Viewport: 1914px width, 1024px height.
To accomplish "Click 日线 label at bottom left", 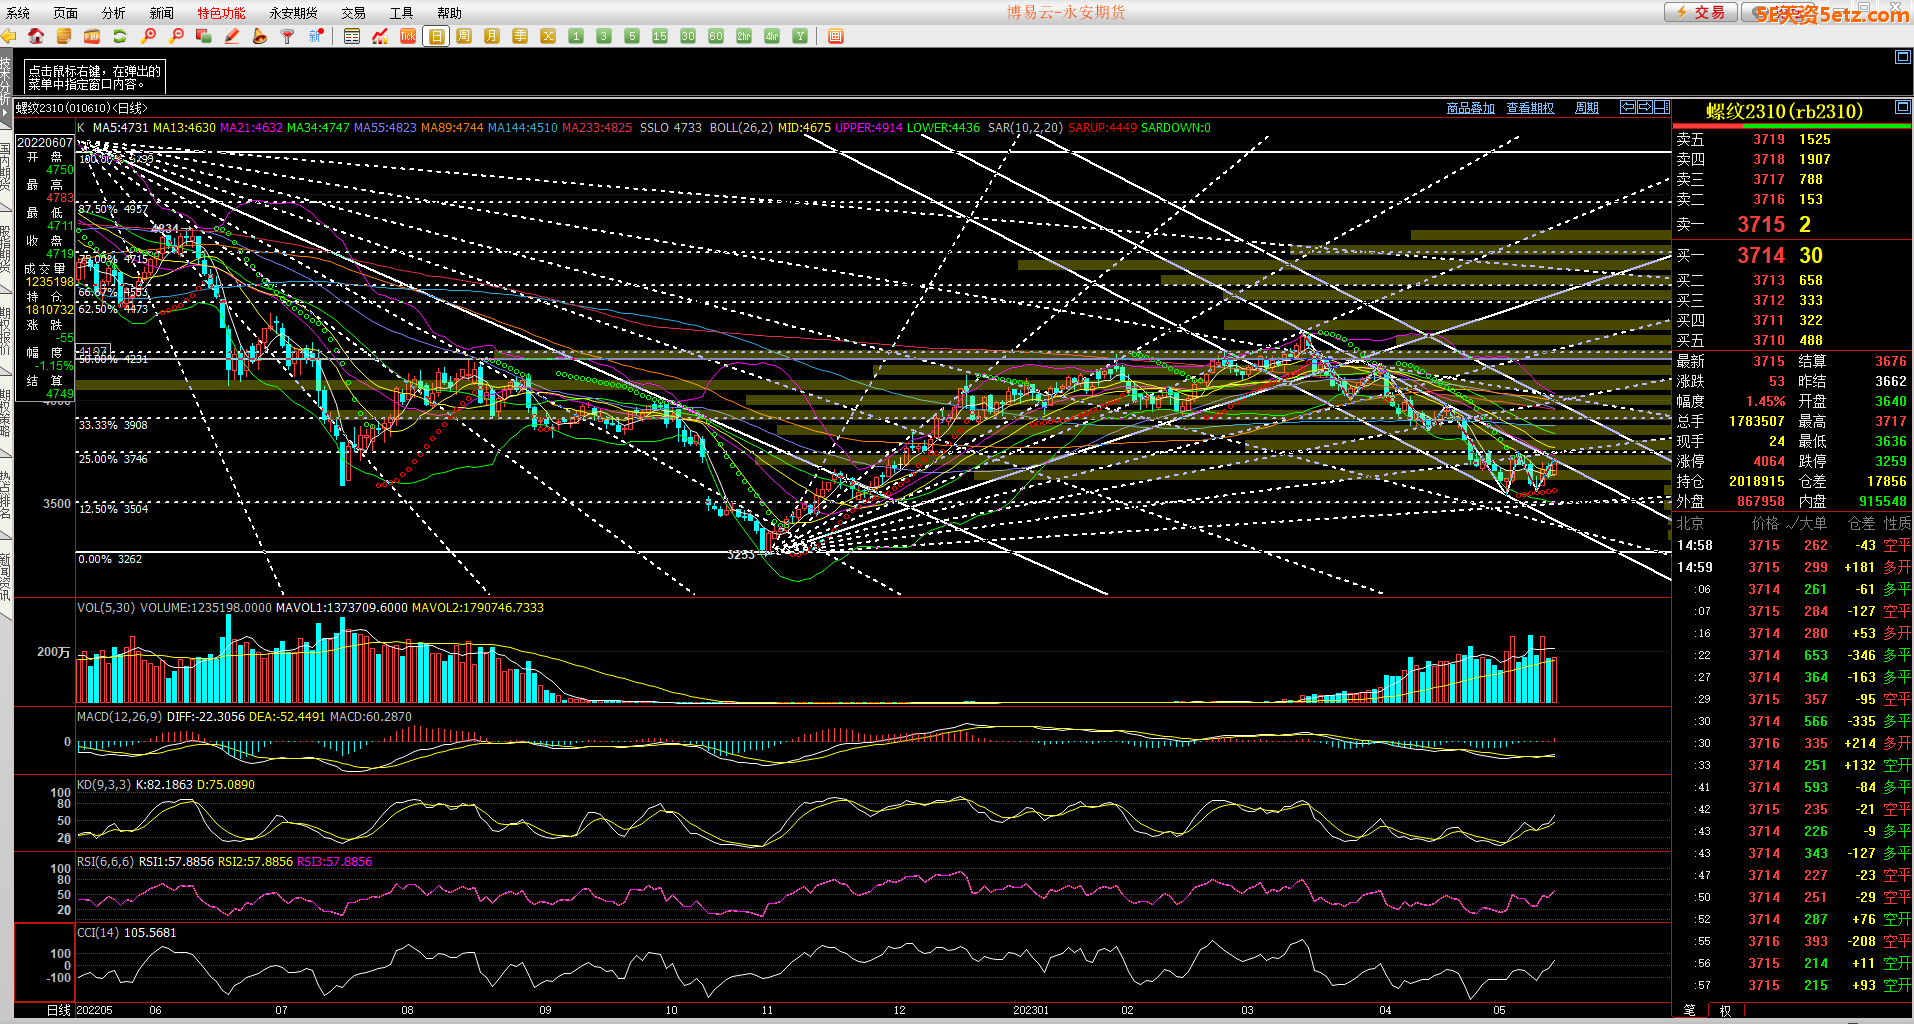I will click(59, 1010).
